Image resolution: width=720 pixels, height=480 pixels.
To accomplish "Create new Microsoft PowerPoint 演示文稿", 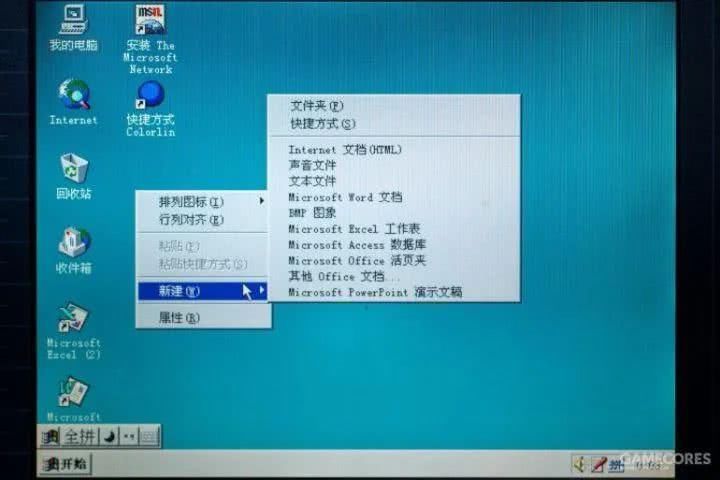I will click(x=394, y=292).
